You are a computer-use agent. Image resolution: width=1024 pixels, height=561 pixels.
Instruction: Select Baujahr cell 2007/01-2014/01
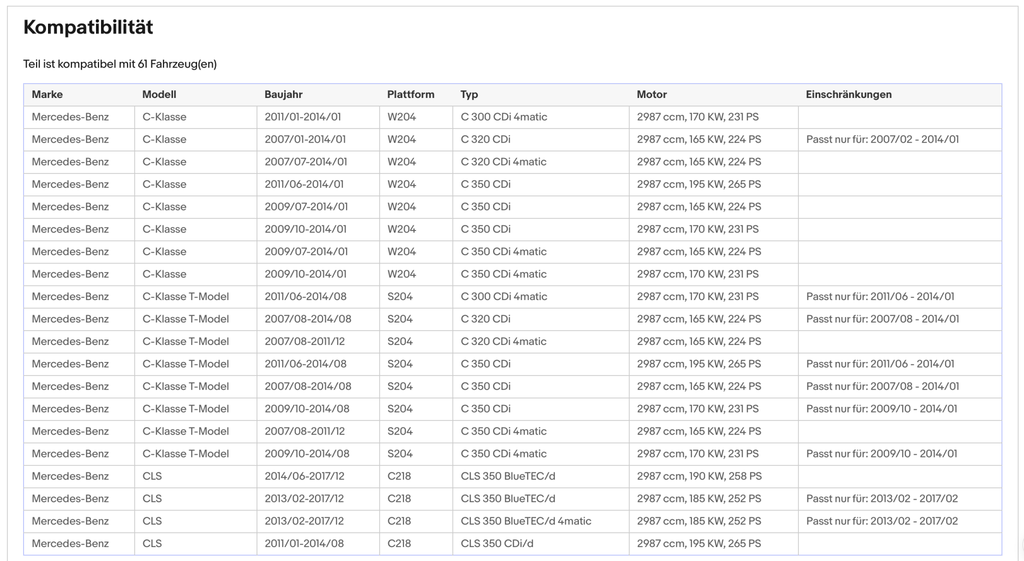tap(305, 139)
